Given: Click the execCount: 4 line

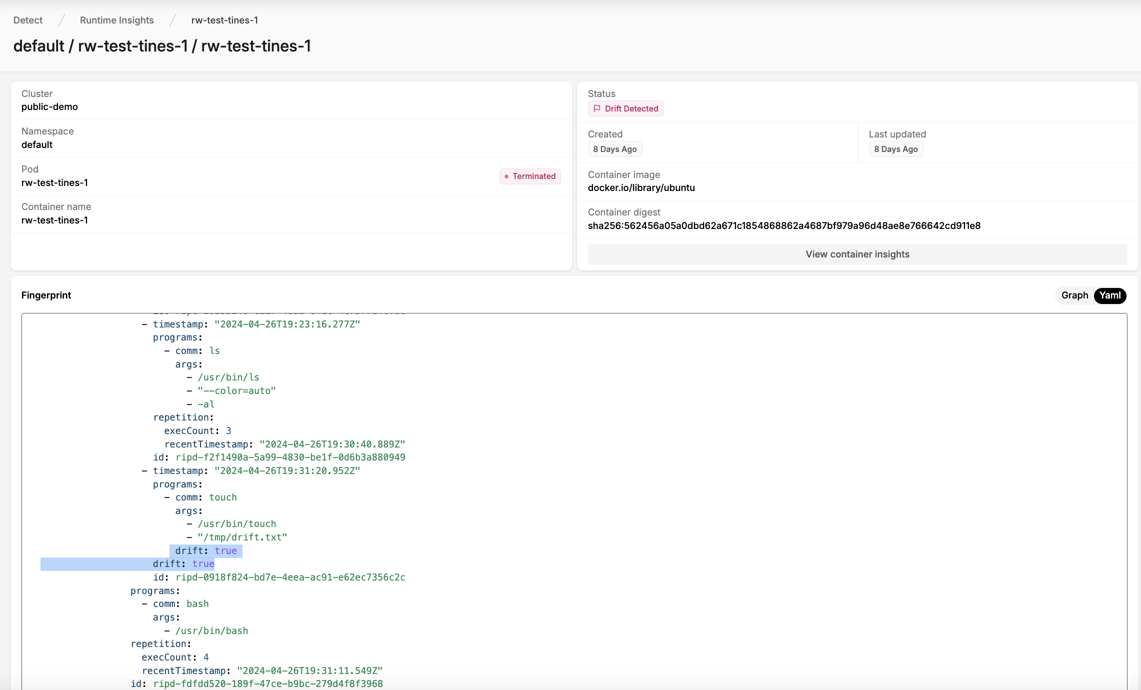Looking at the screenshot, I should coord(175,657).
